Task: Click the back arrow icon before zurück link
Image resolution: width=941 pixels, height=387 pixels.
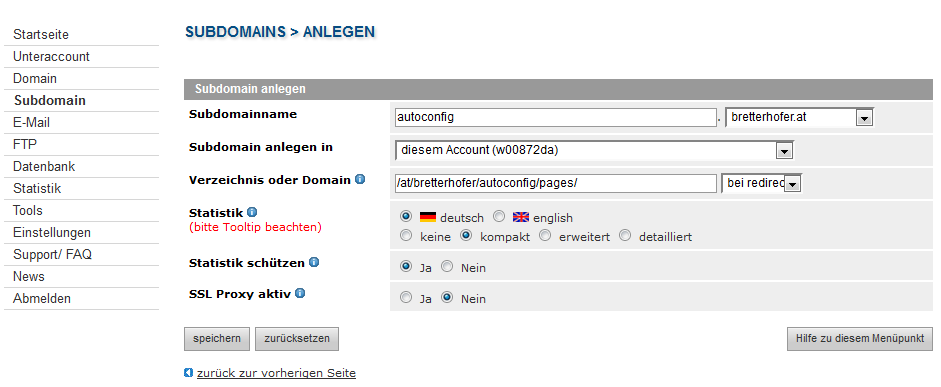Action: coord(188,373)
